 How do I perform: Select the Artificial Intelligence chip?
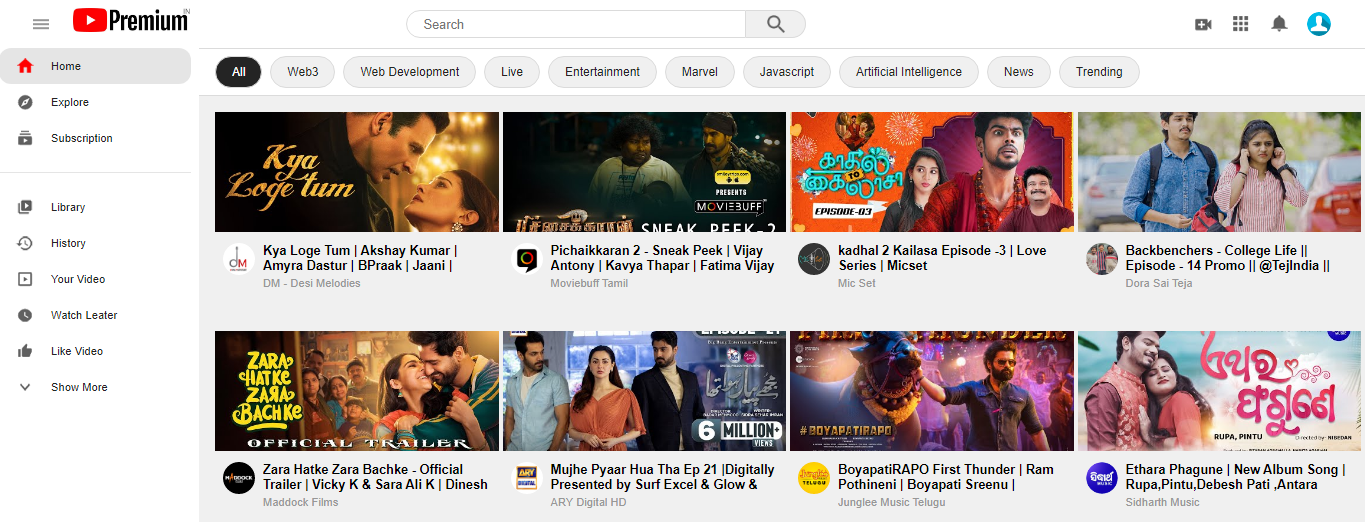[909, 72]
